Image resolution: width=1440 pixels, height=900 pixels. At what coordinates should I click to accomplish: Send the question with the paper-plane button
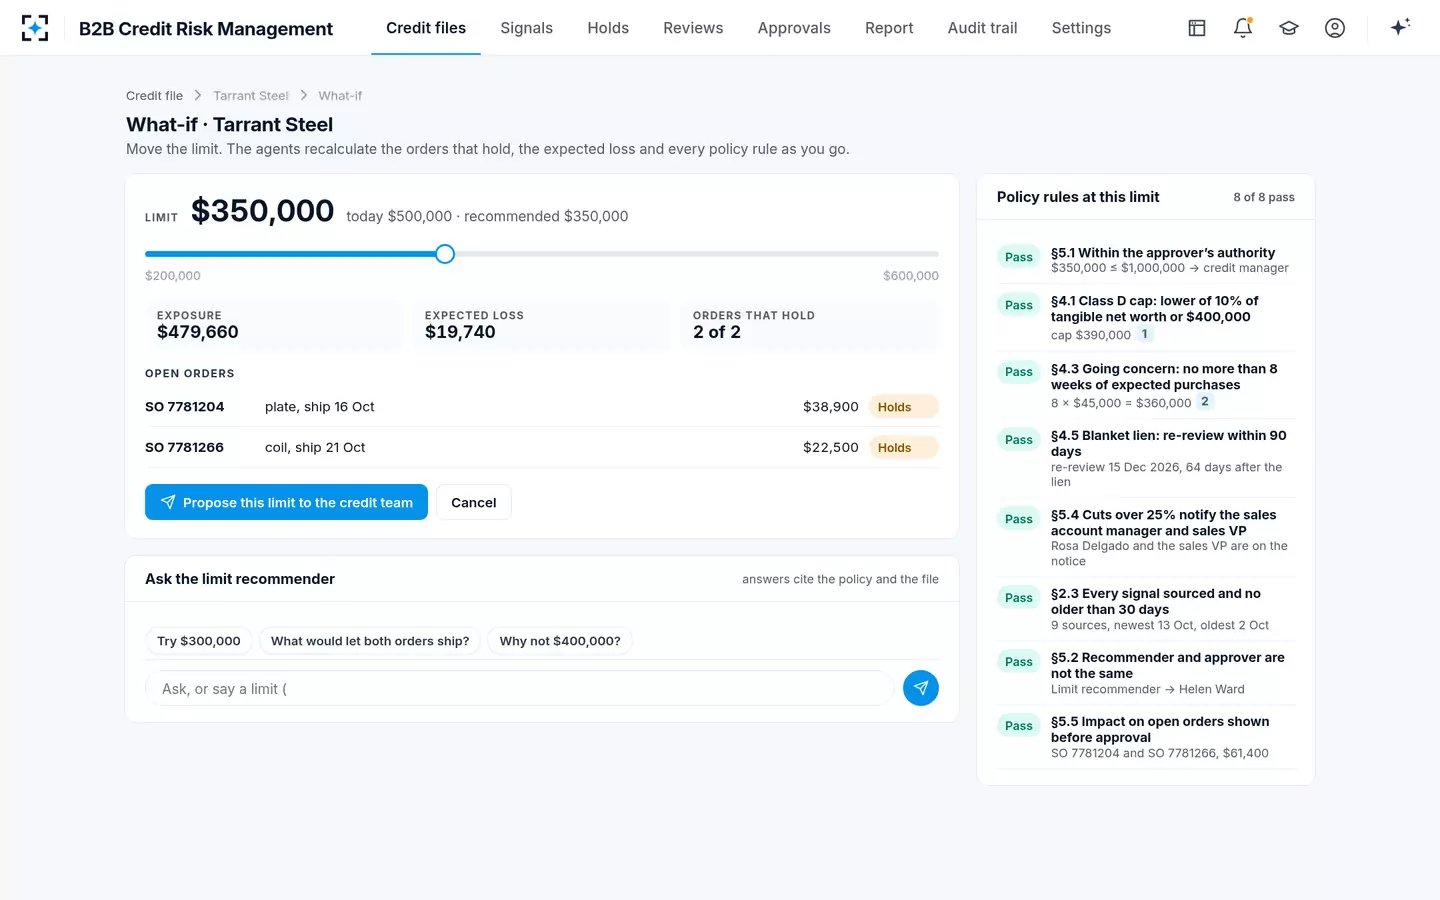tap(921, 688)
